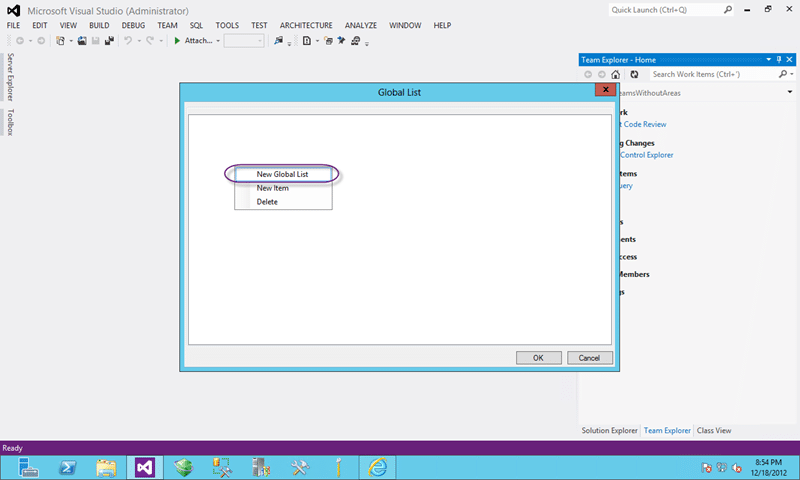Go to Team Explorer Home icon
Screen dimensions: 800x480
point(616,74)
